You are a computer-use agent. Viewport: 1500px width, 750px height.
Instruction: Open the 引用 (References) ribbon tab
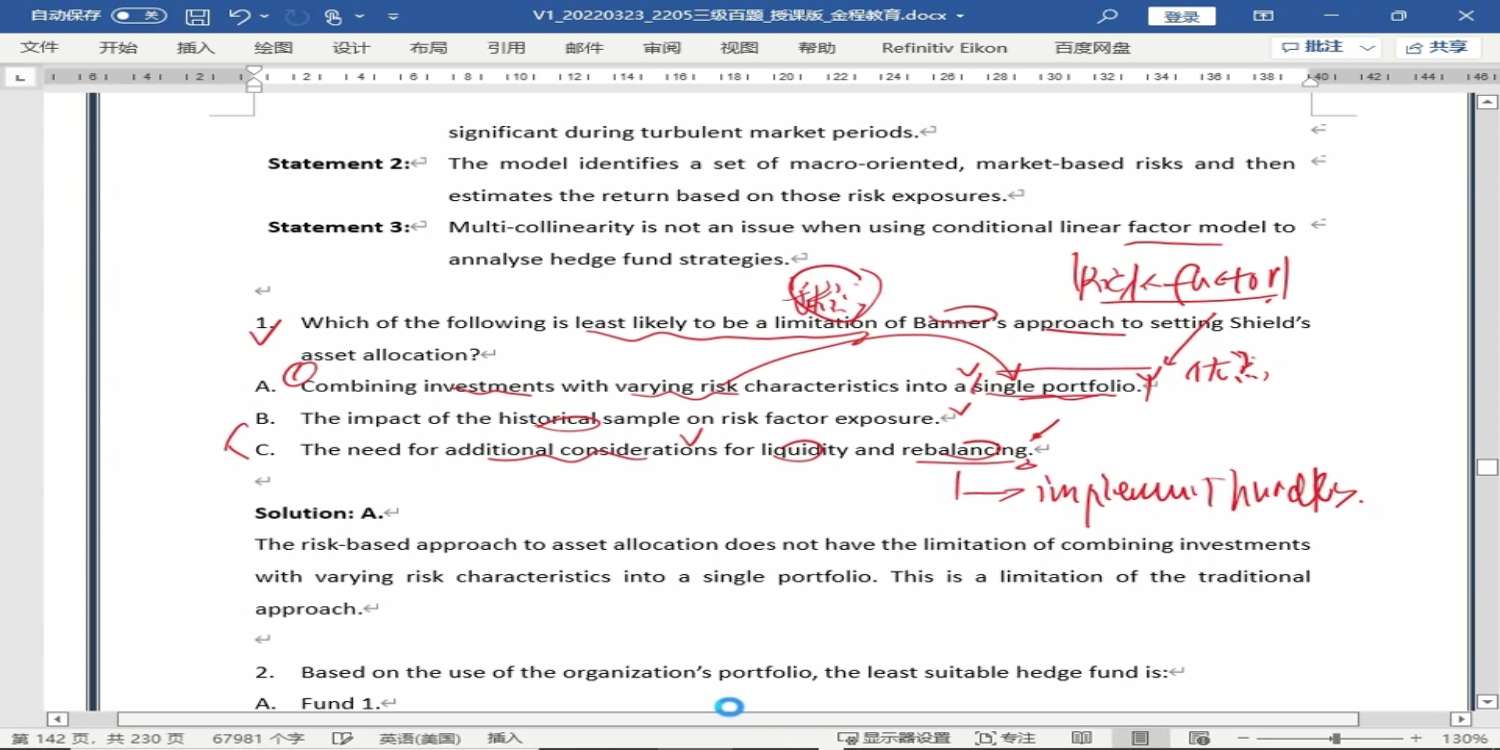(x=506, y=48)
